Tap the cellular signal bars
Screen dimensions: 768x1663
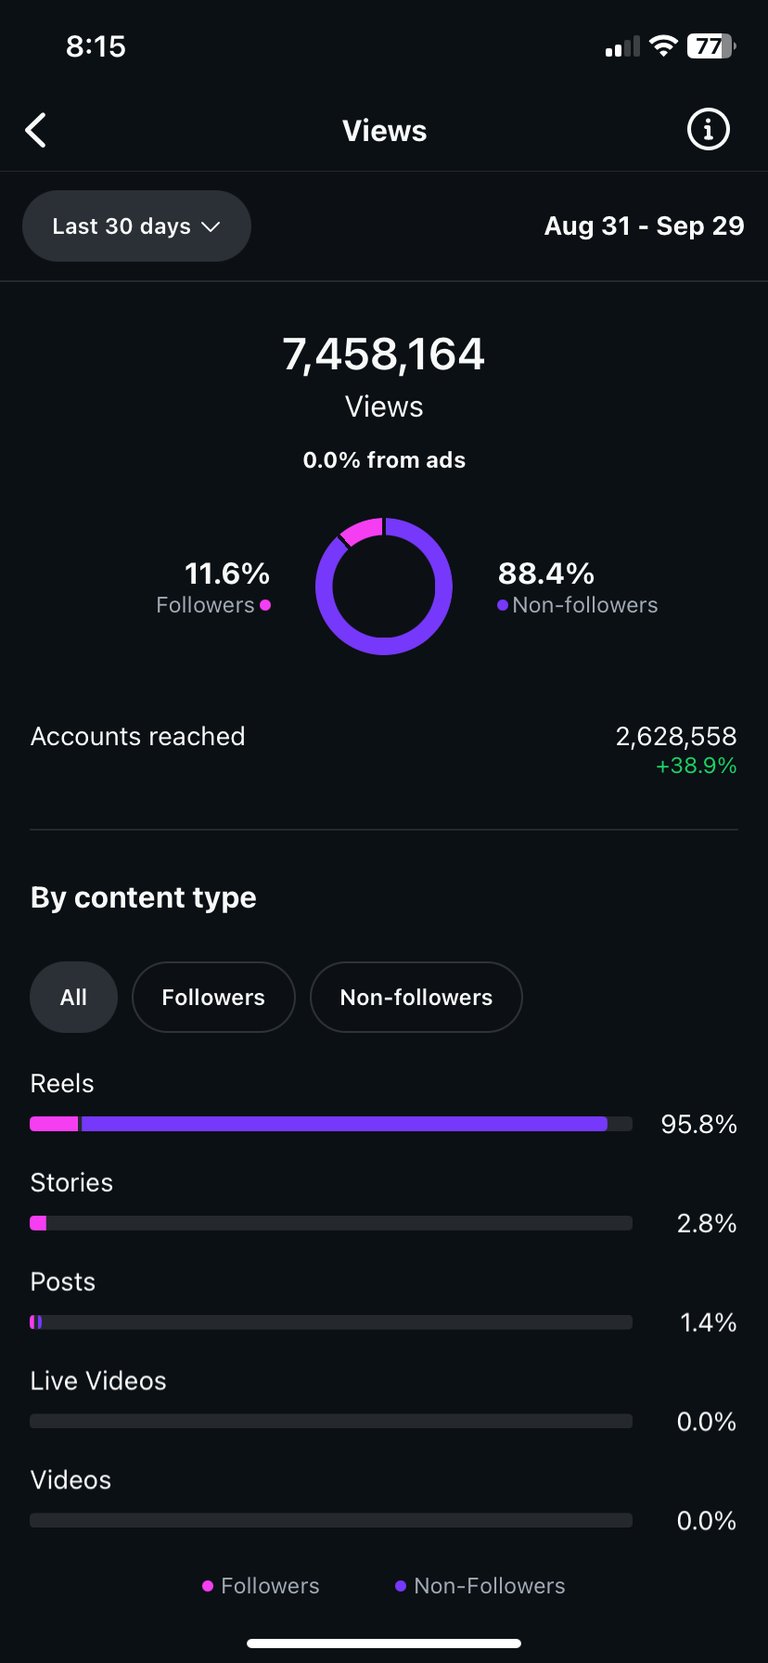621,47
